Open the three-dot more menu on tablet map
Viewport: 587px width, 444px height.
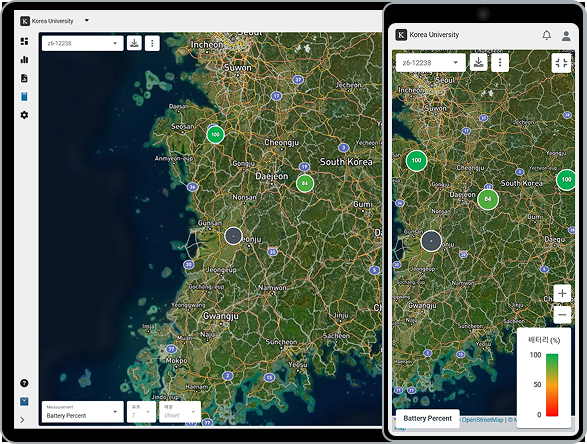[152, 43]
